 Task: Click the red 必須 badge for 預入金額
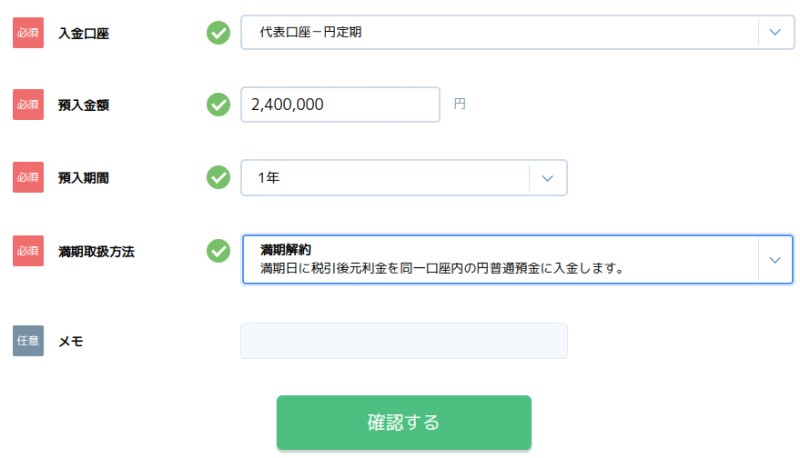click(x=28, y=104)
